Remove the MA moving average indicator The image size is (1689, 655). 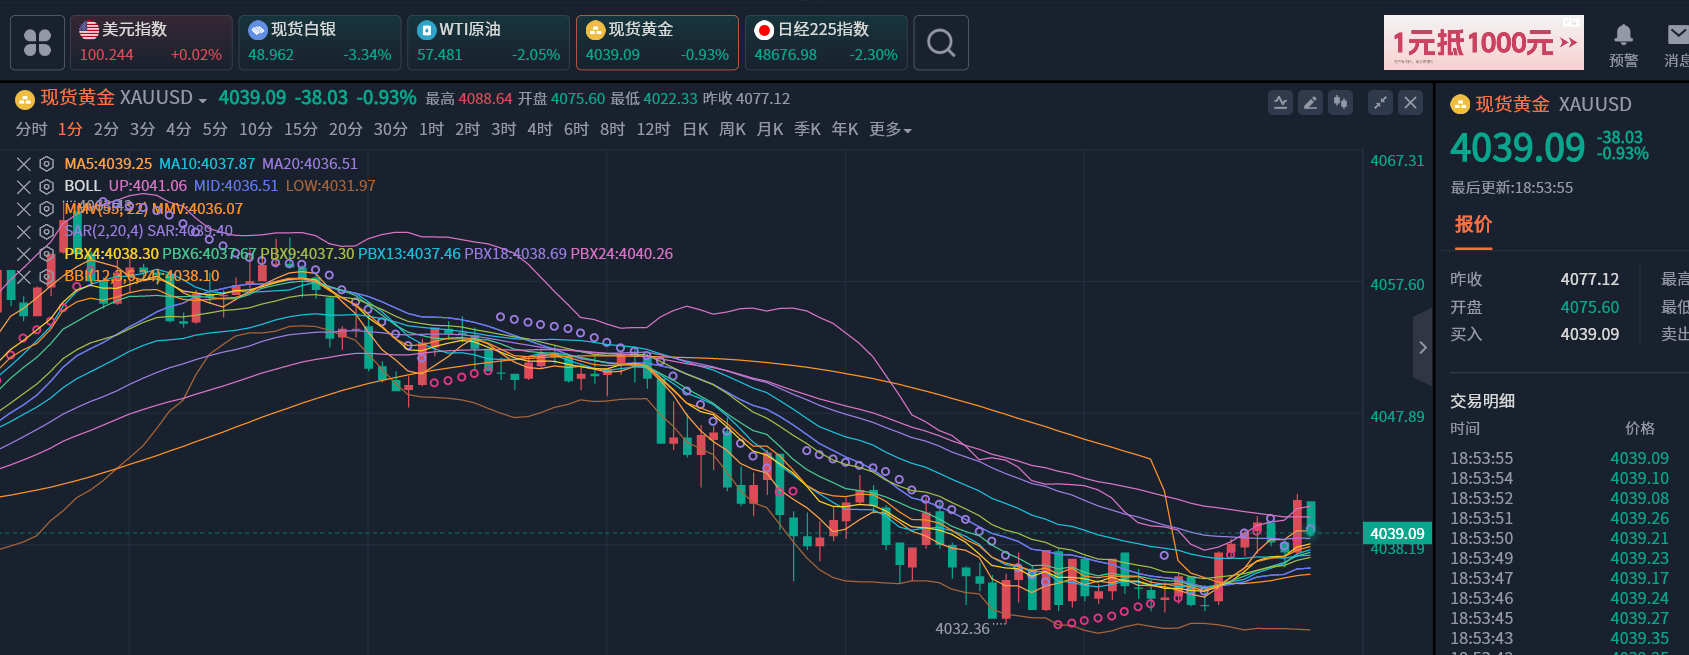24,164
